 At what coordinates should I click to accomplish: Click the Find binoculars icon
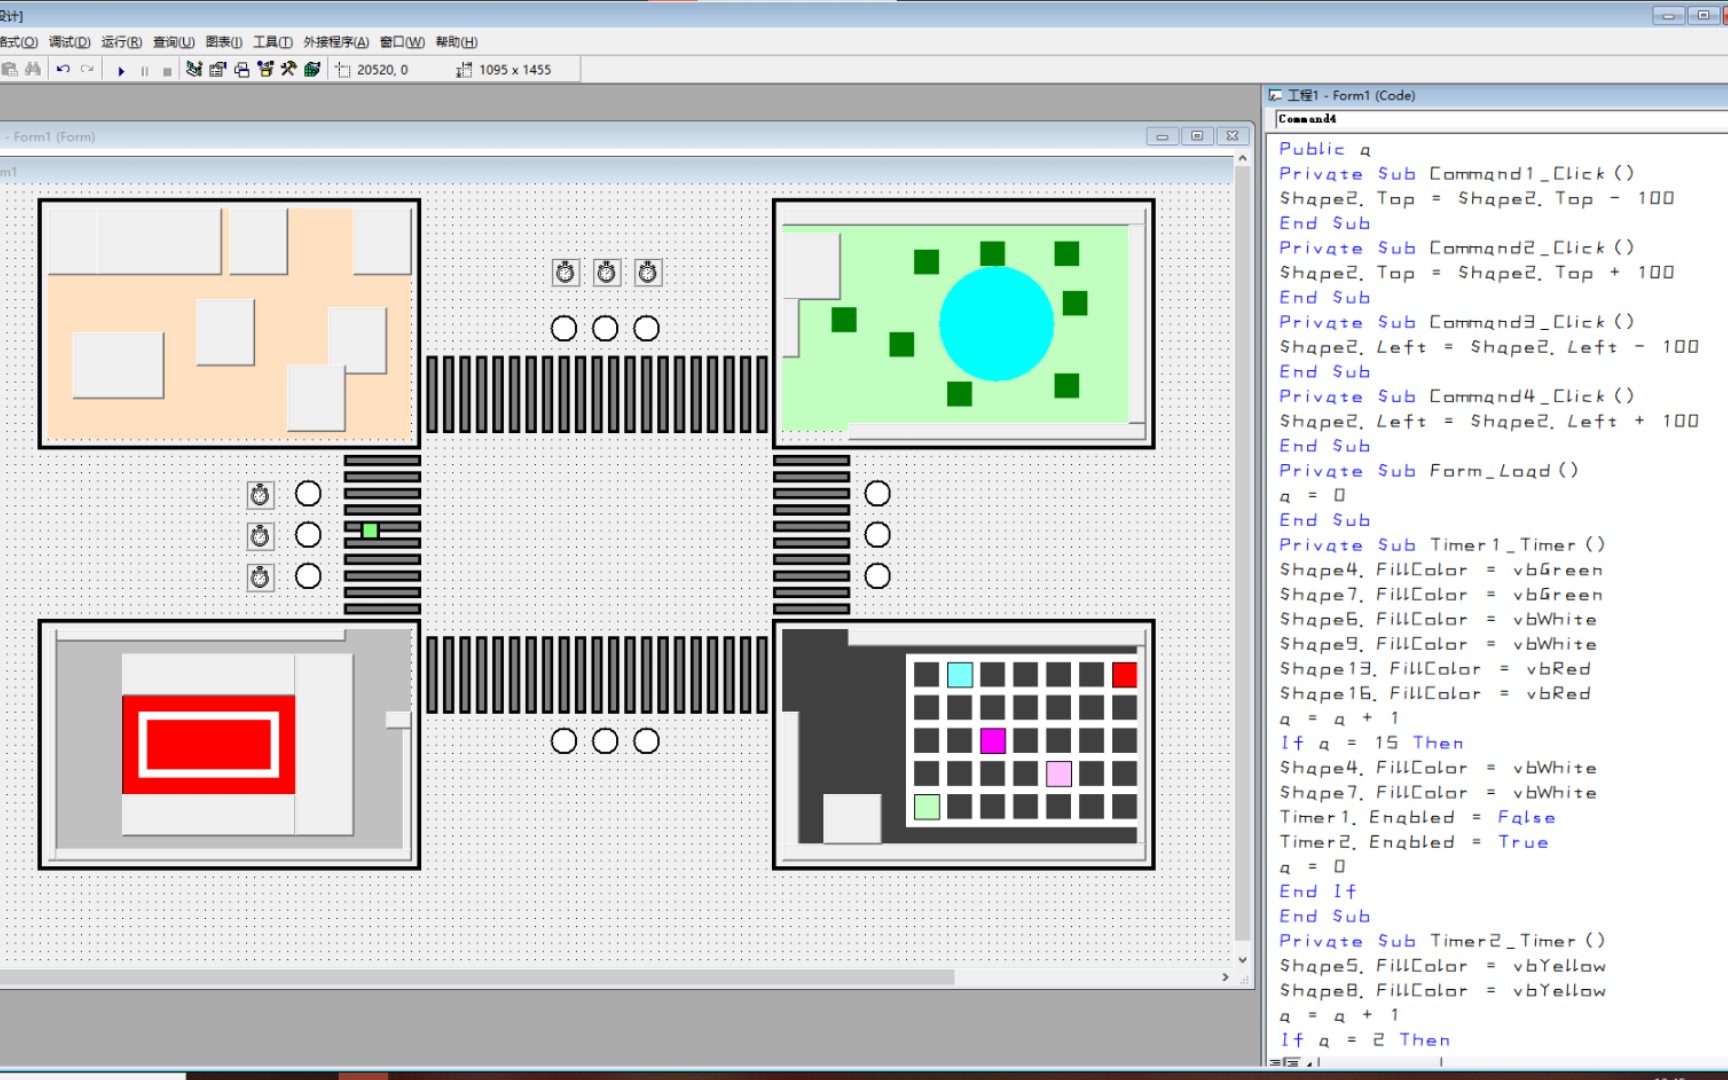33,69
